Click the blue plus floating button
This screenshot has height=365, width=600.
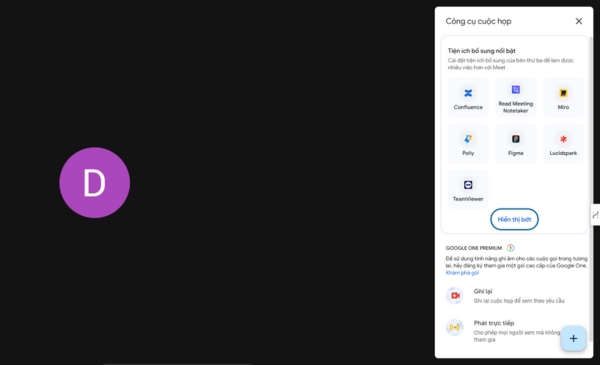click(573, 338)
